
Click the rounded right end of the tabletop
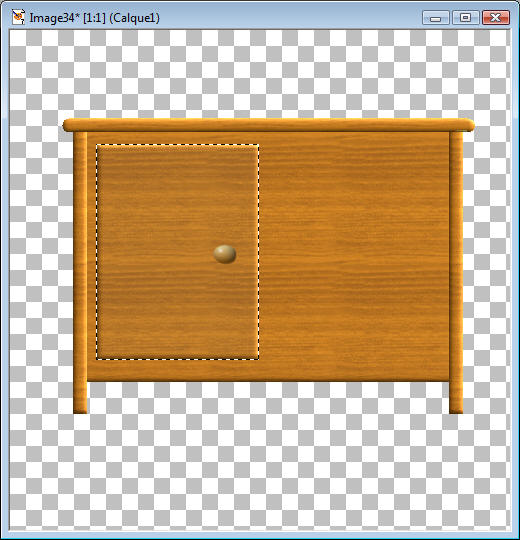[469, 125]
